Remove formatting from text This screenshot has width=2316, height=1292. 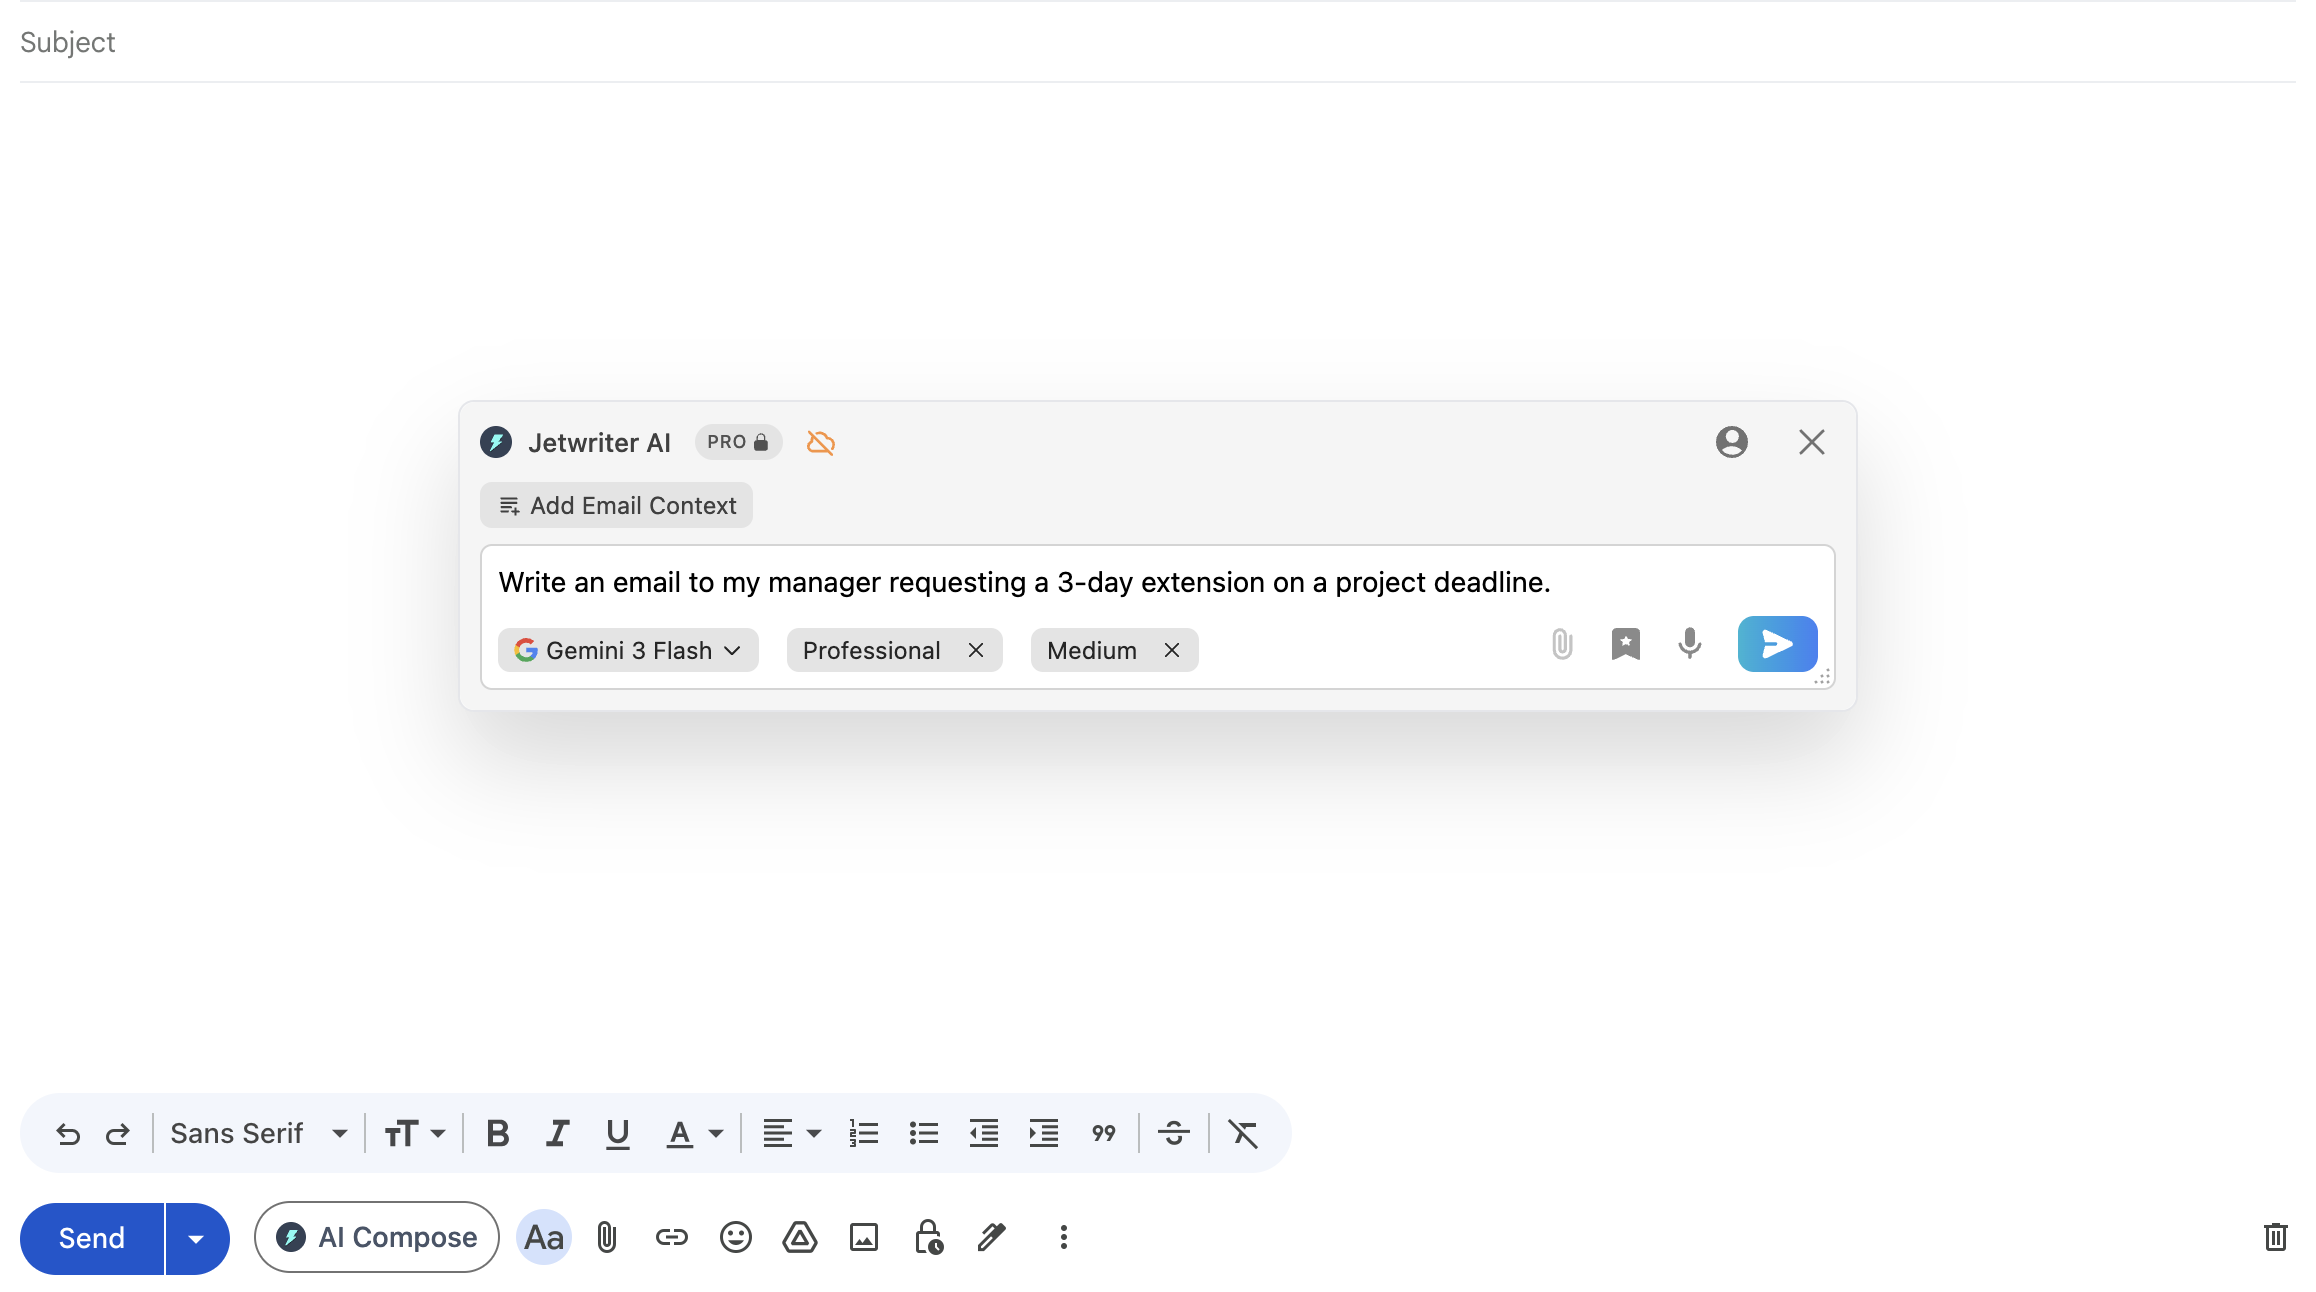point(1243,1134)
